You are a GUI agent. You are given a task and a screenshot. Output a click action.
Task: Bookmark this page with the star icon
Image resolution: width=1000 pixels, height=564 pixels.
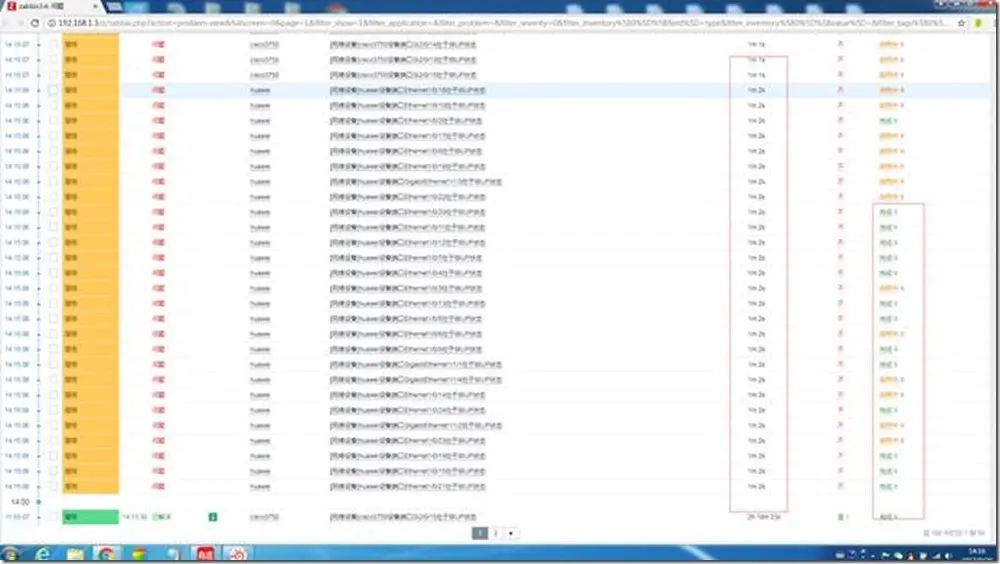pyautogui.click(x=961, y=23)
